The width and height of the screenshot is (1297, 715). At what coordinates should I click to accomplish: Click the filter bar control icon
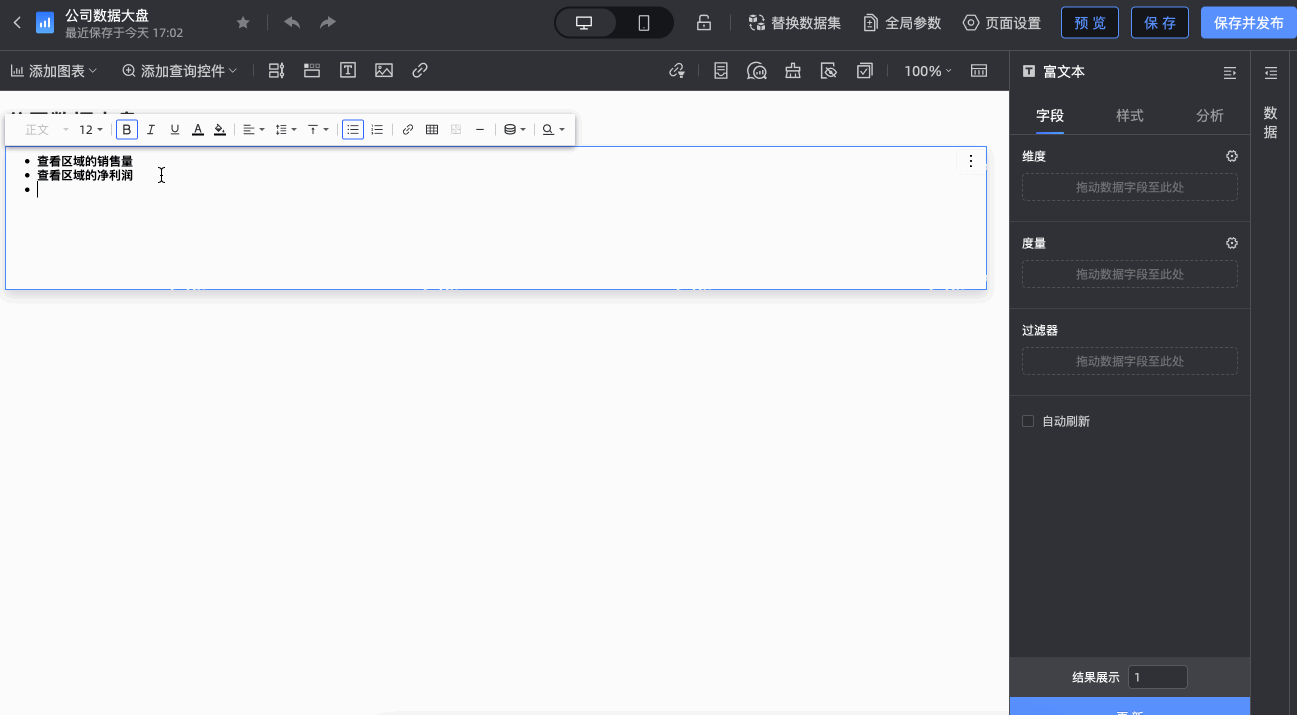(x=277, y=71)
